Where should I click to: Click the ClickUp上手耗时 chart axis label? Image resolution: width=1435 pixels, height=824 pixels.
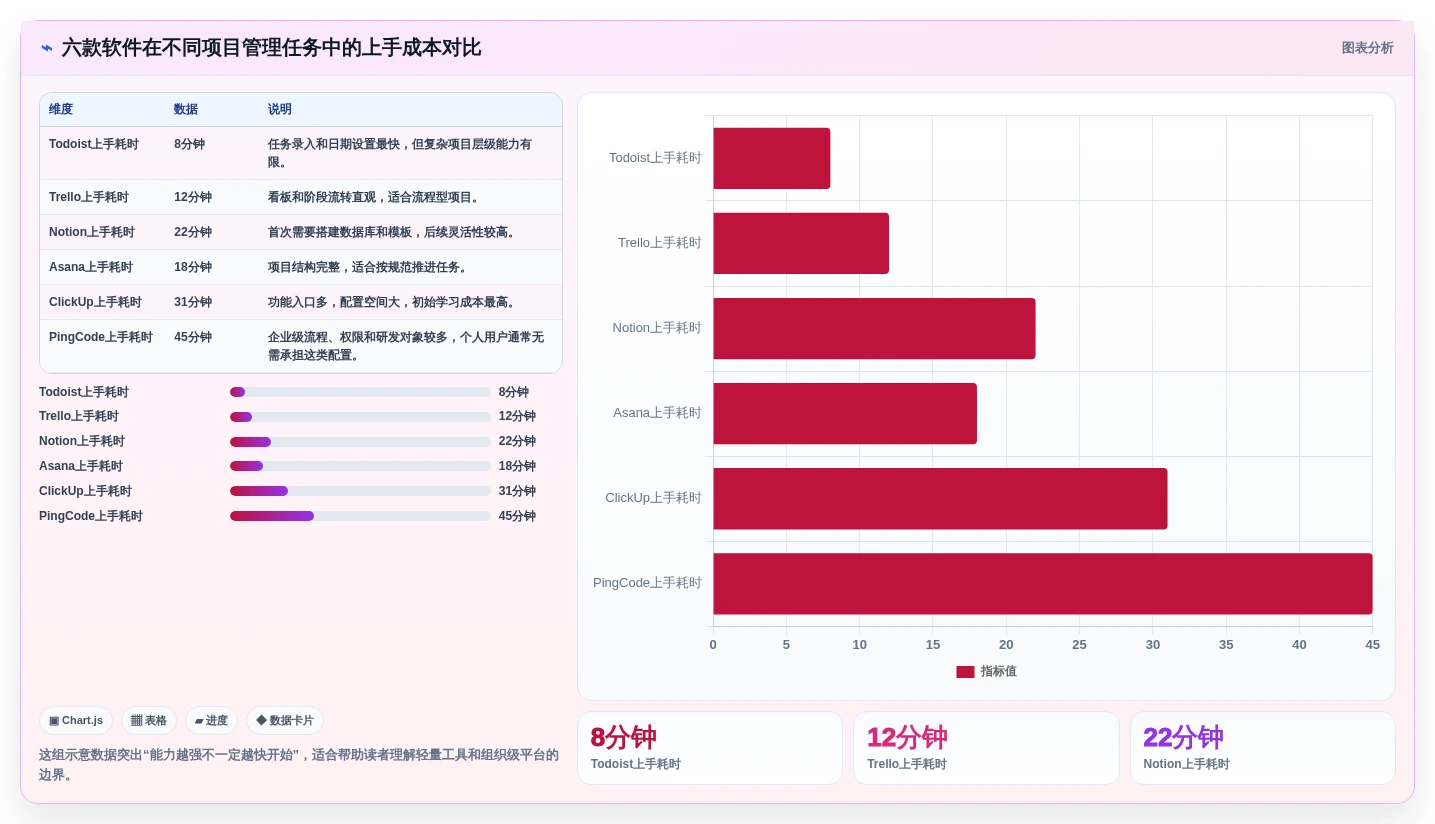click(653, 498)
